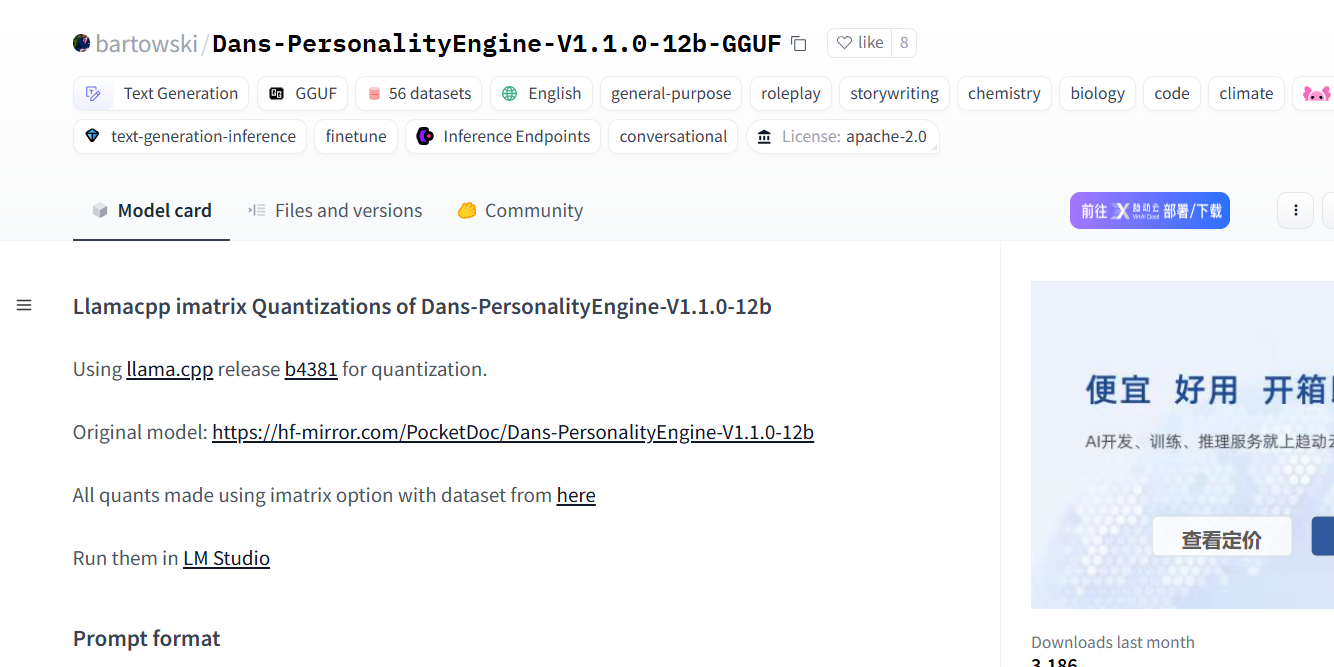This screenshot has width=1334, height=667.
Task: Open the table of contents hamburger icon
Action: click(x=24, y=305)
